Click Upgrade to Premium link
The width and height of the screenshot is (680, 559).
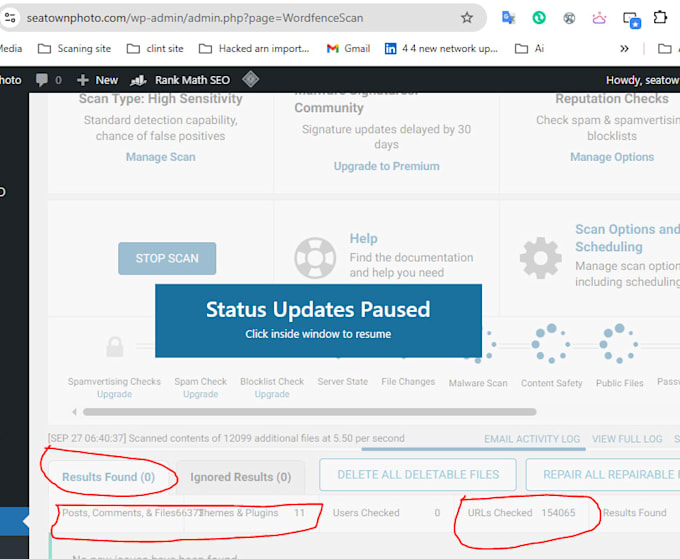(386, 166)
